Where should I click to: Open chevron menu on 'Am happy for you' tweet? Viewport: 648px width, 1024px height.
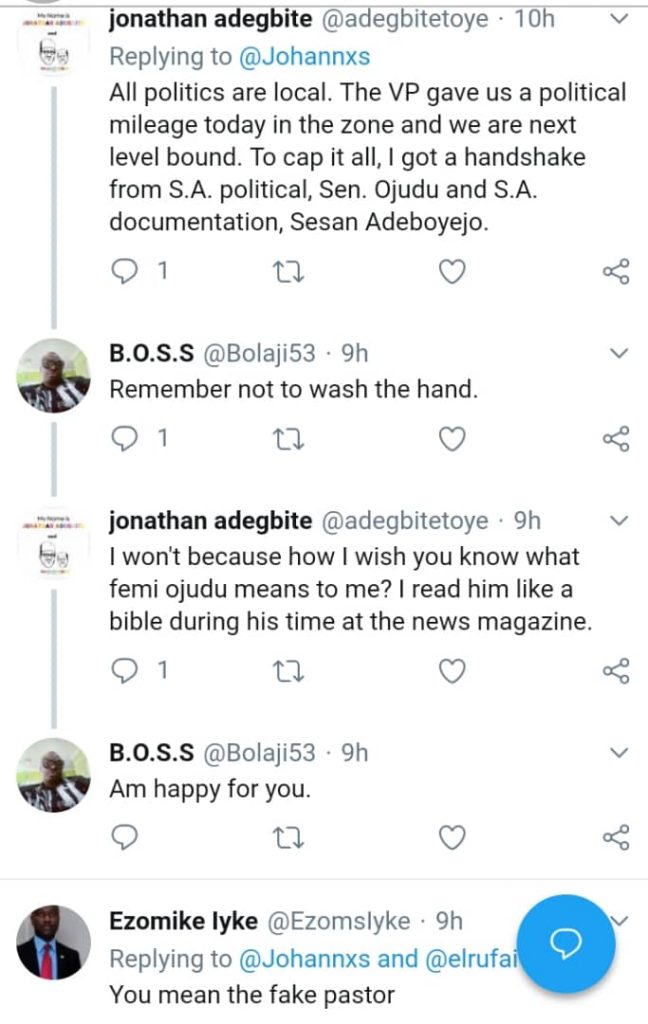[618, 752]
